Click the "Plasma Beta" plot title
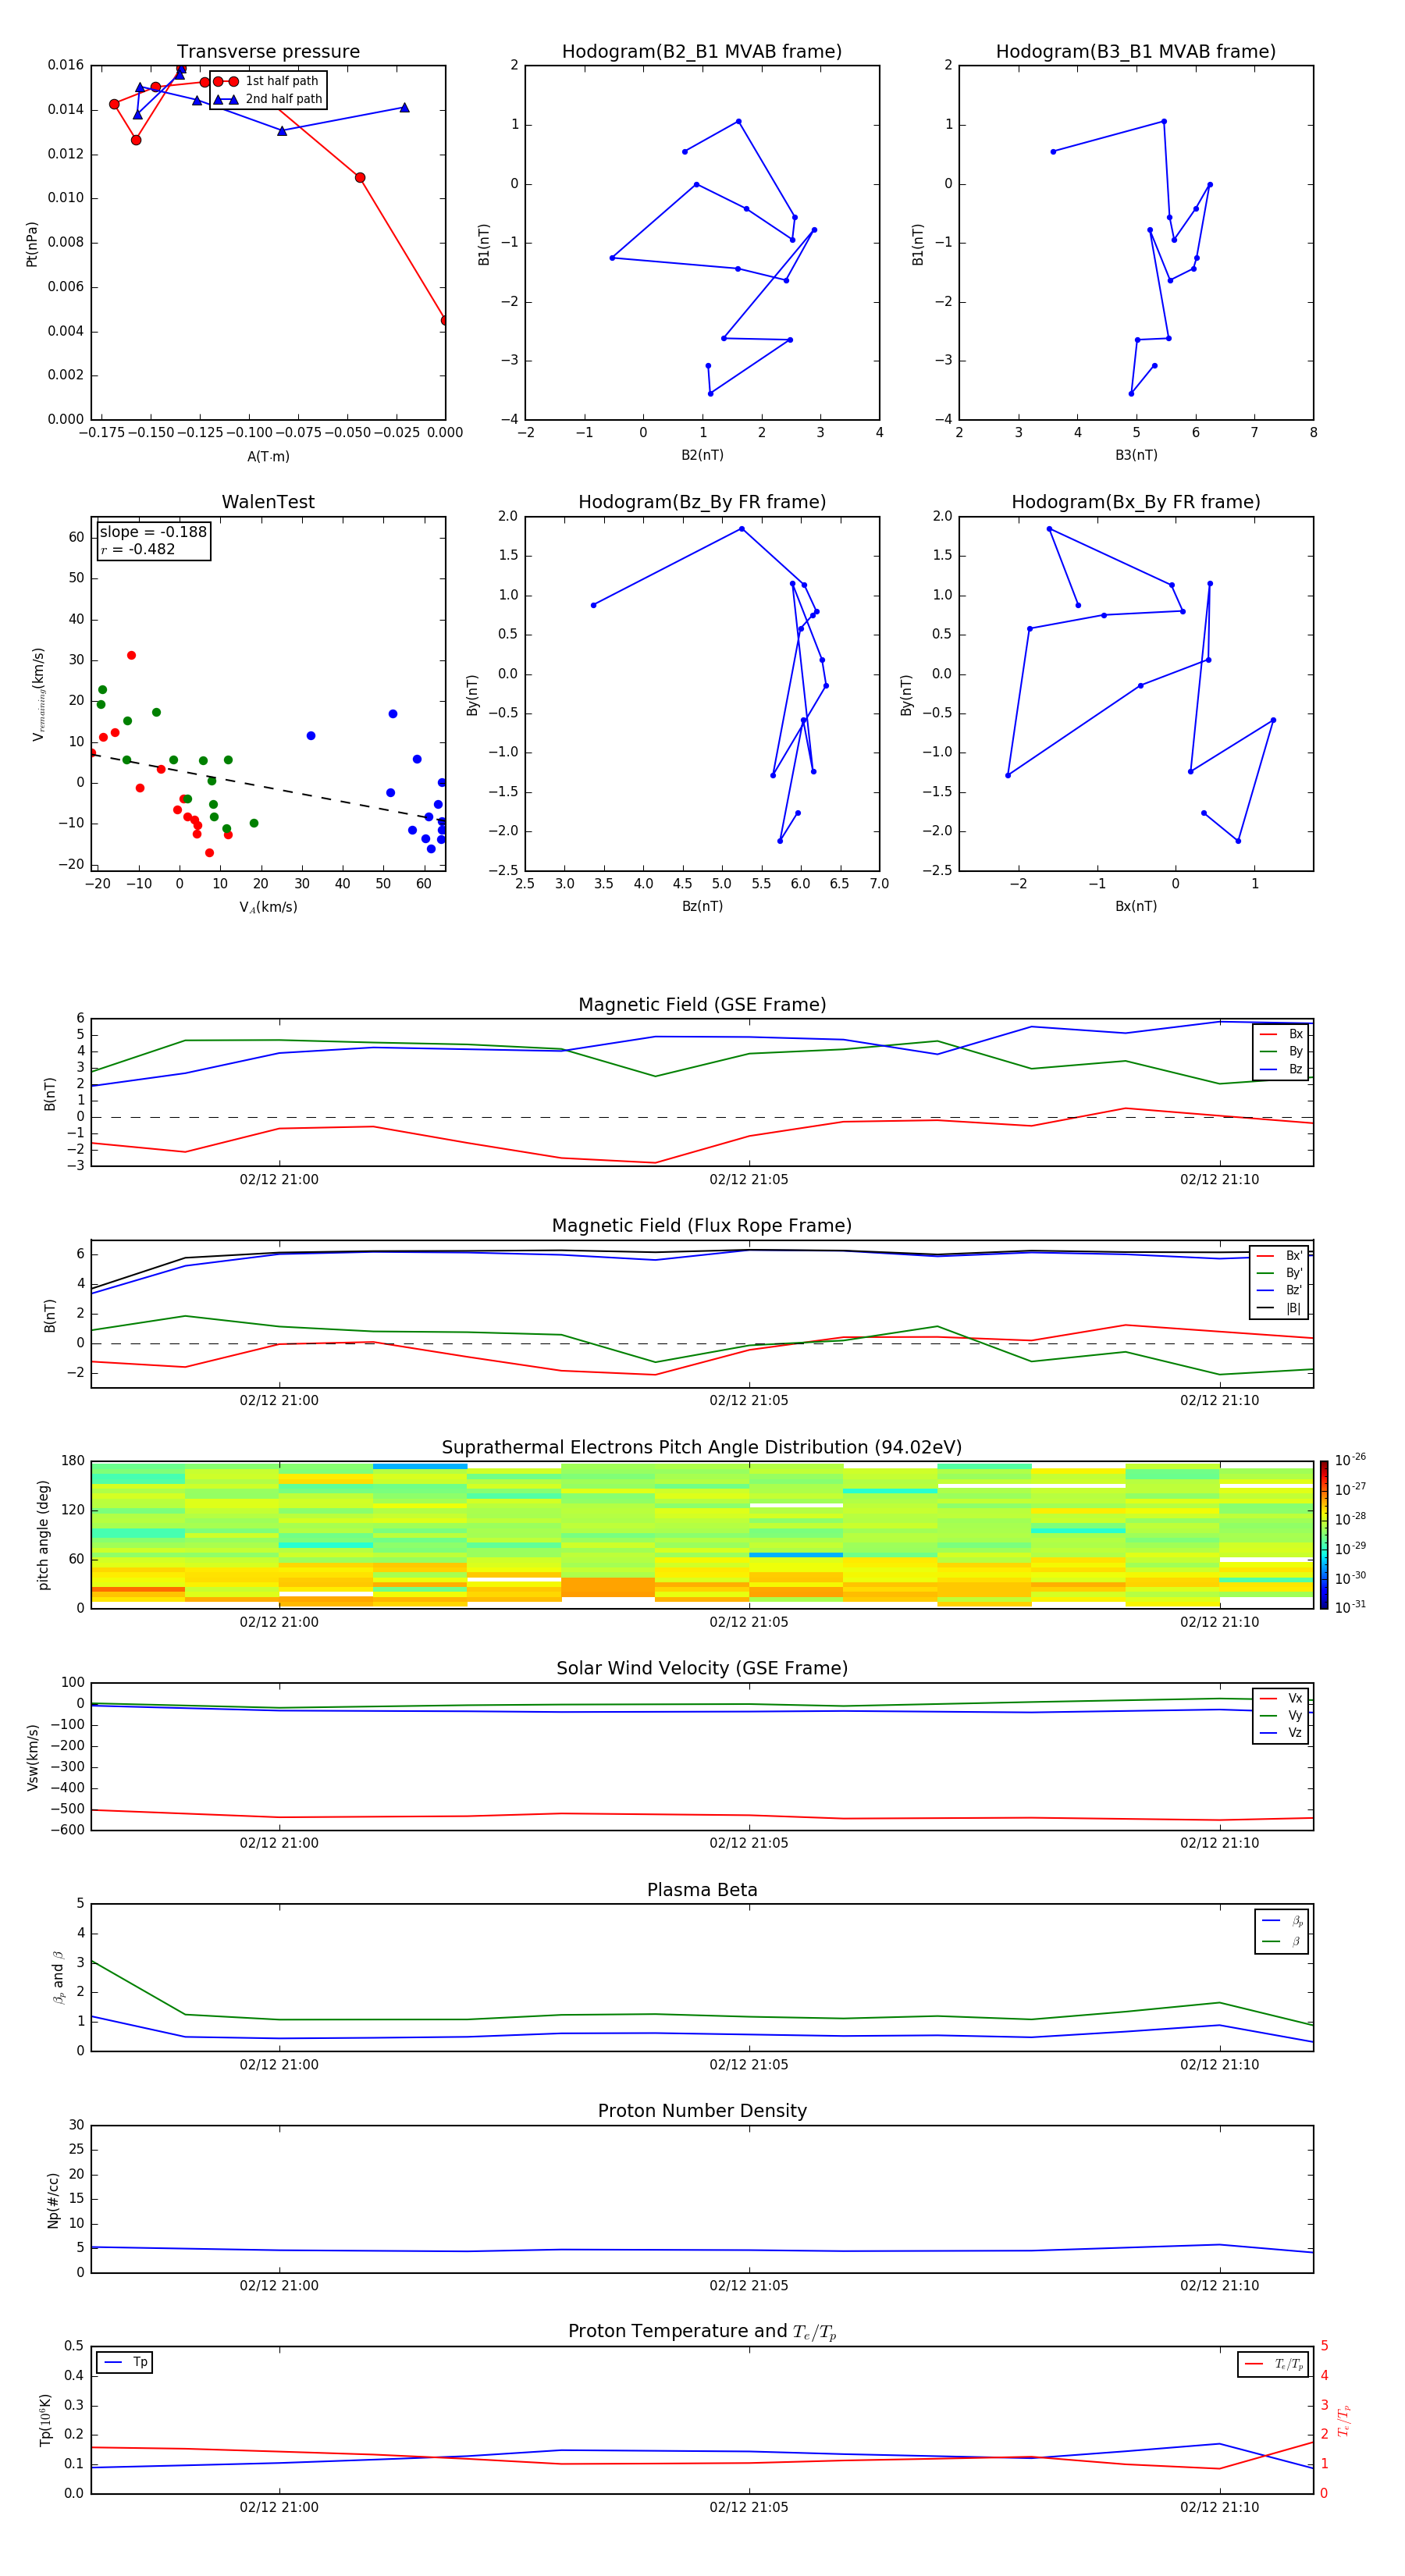The height and width of the screenshot is (2576, 1405). 702,1890
